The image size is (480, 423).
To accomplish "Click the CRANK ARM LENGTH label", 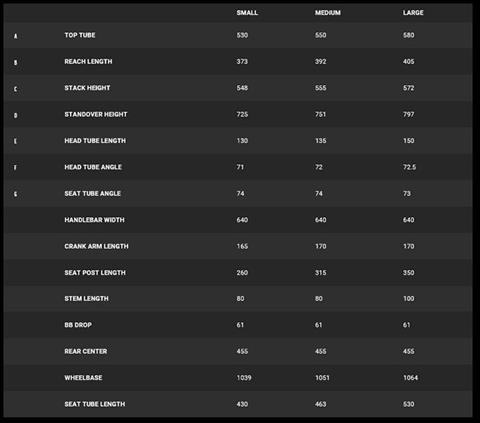I will click(x=96, y=246).
